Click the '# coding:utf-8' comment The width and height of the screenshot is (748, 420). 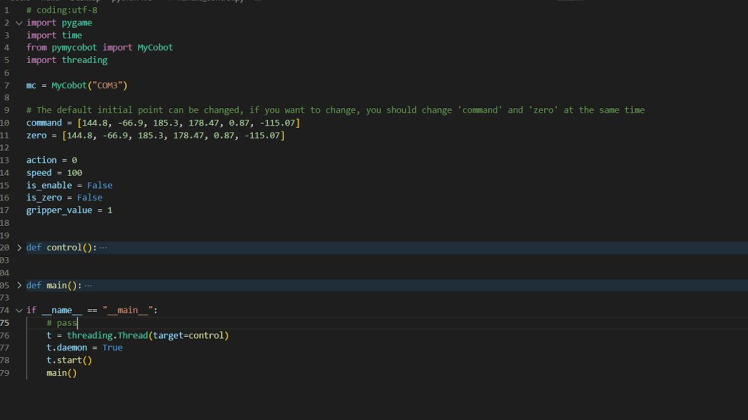(62, 10)
